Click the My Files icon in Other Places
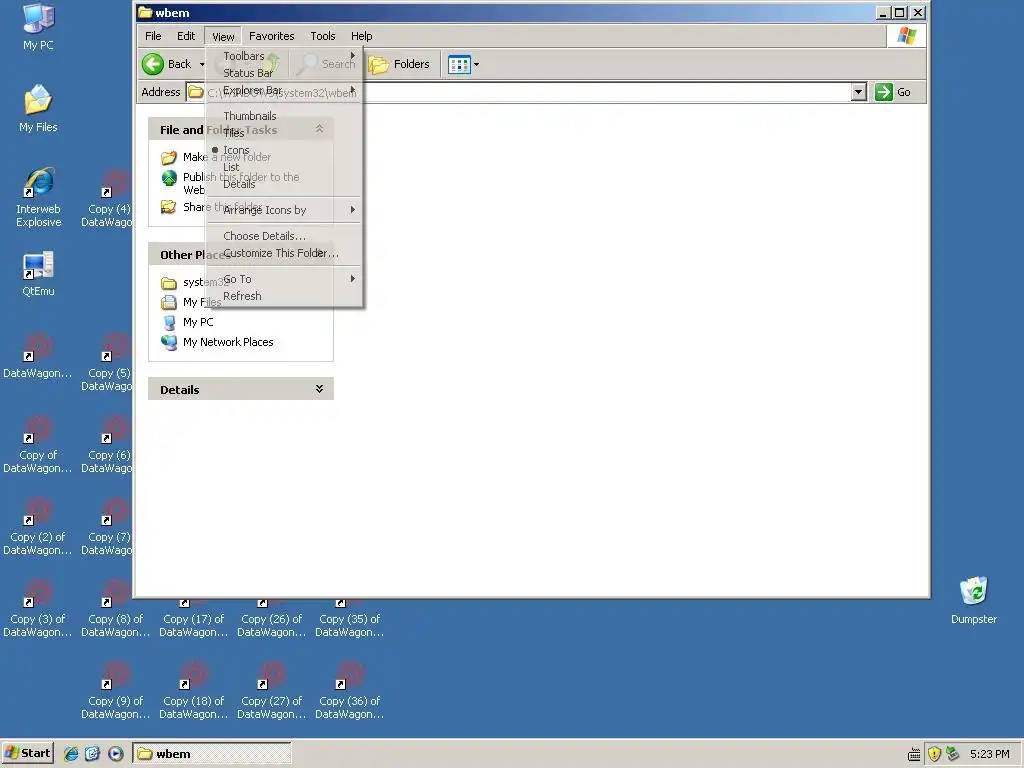This screenshot has width=1024, height=768. coord(169,302)
